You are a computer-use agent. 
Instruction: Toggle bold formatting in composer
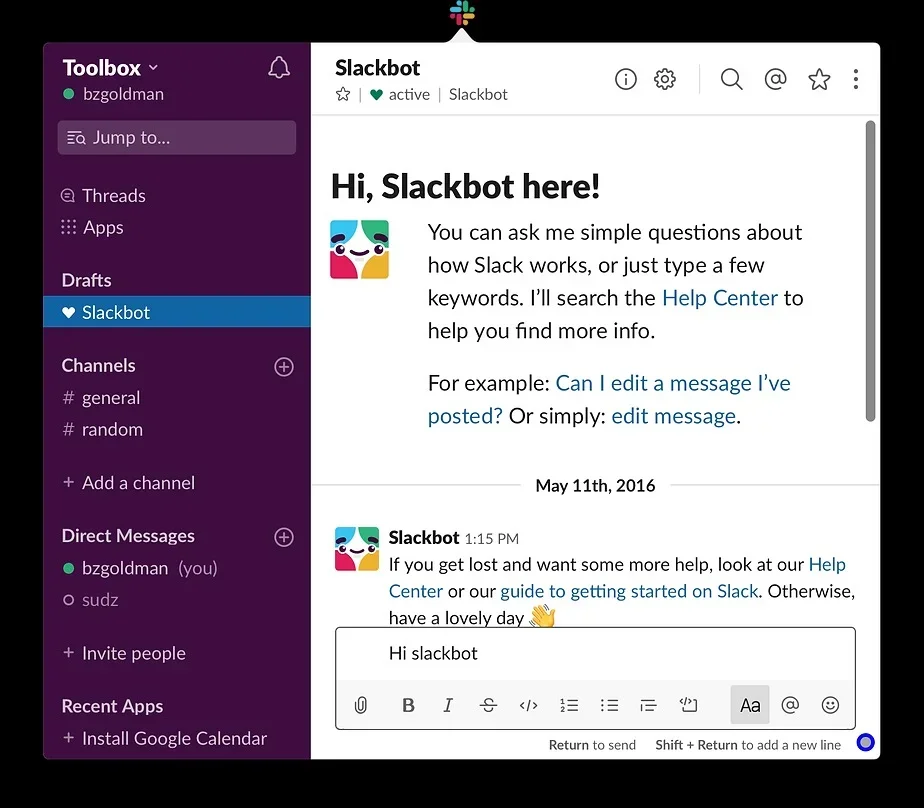pos(408,705)
